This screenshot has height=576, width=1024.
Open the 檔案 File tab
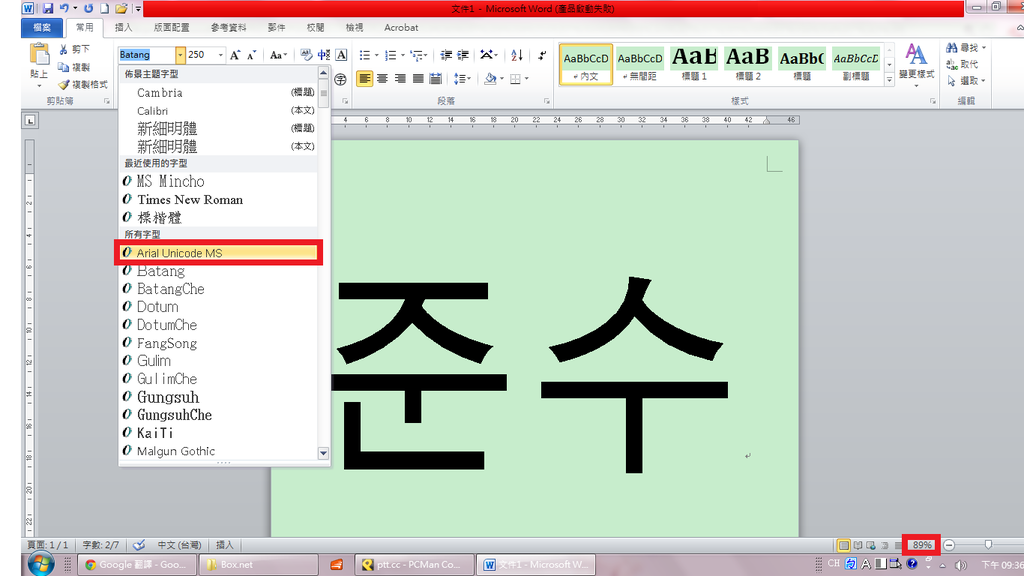[42, 27]
